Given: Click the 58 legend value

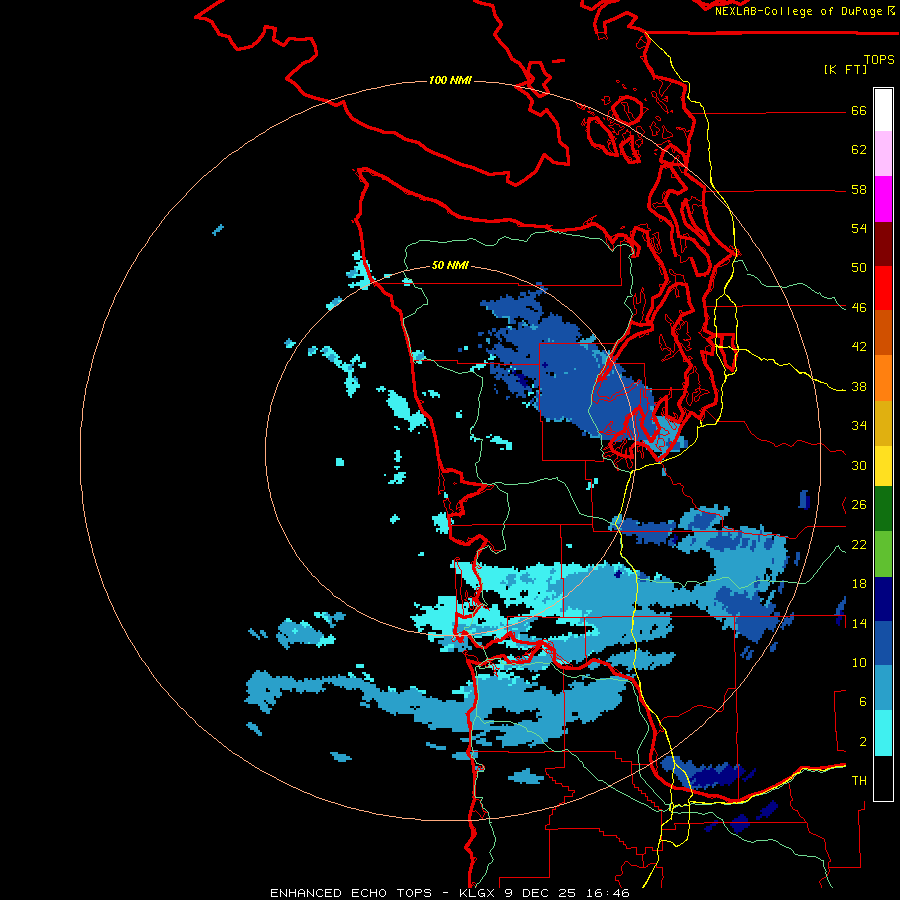Looking at the screenshot, I should click(x=859, y=189).
